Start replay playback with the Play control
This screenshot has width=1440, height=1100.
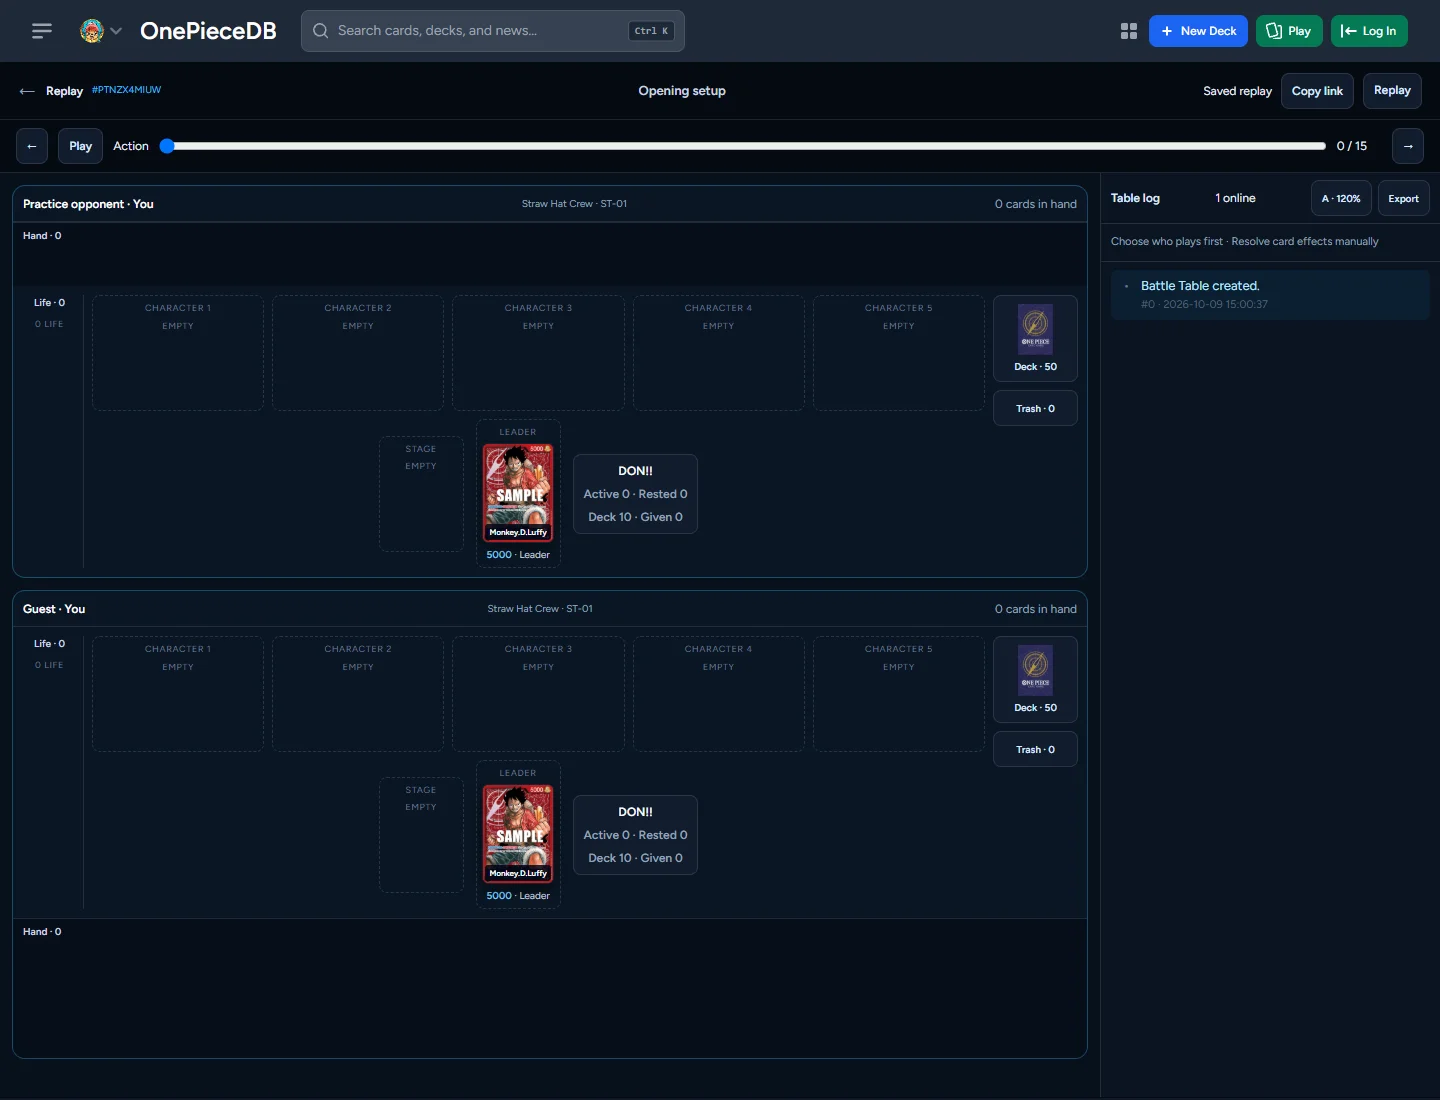pyautogui.click(x=80, y=146)
